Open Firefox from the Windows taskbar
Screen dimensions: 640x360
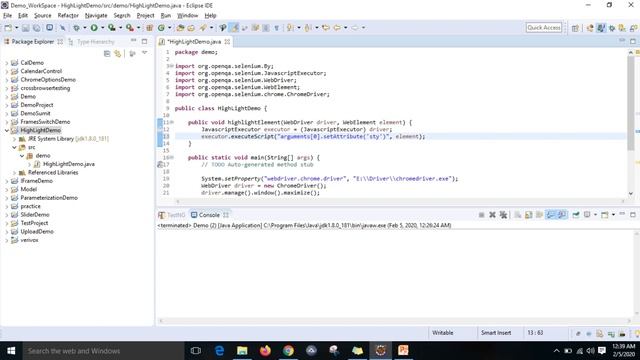point(265,351)
